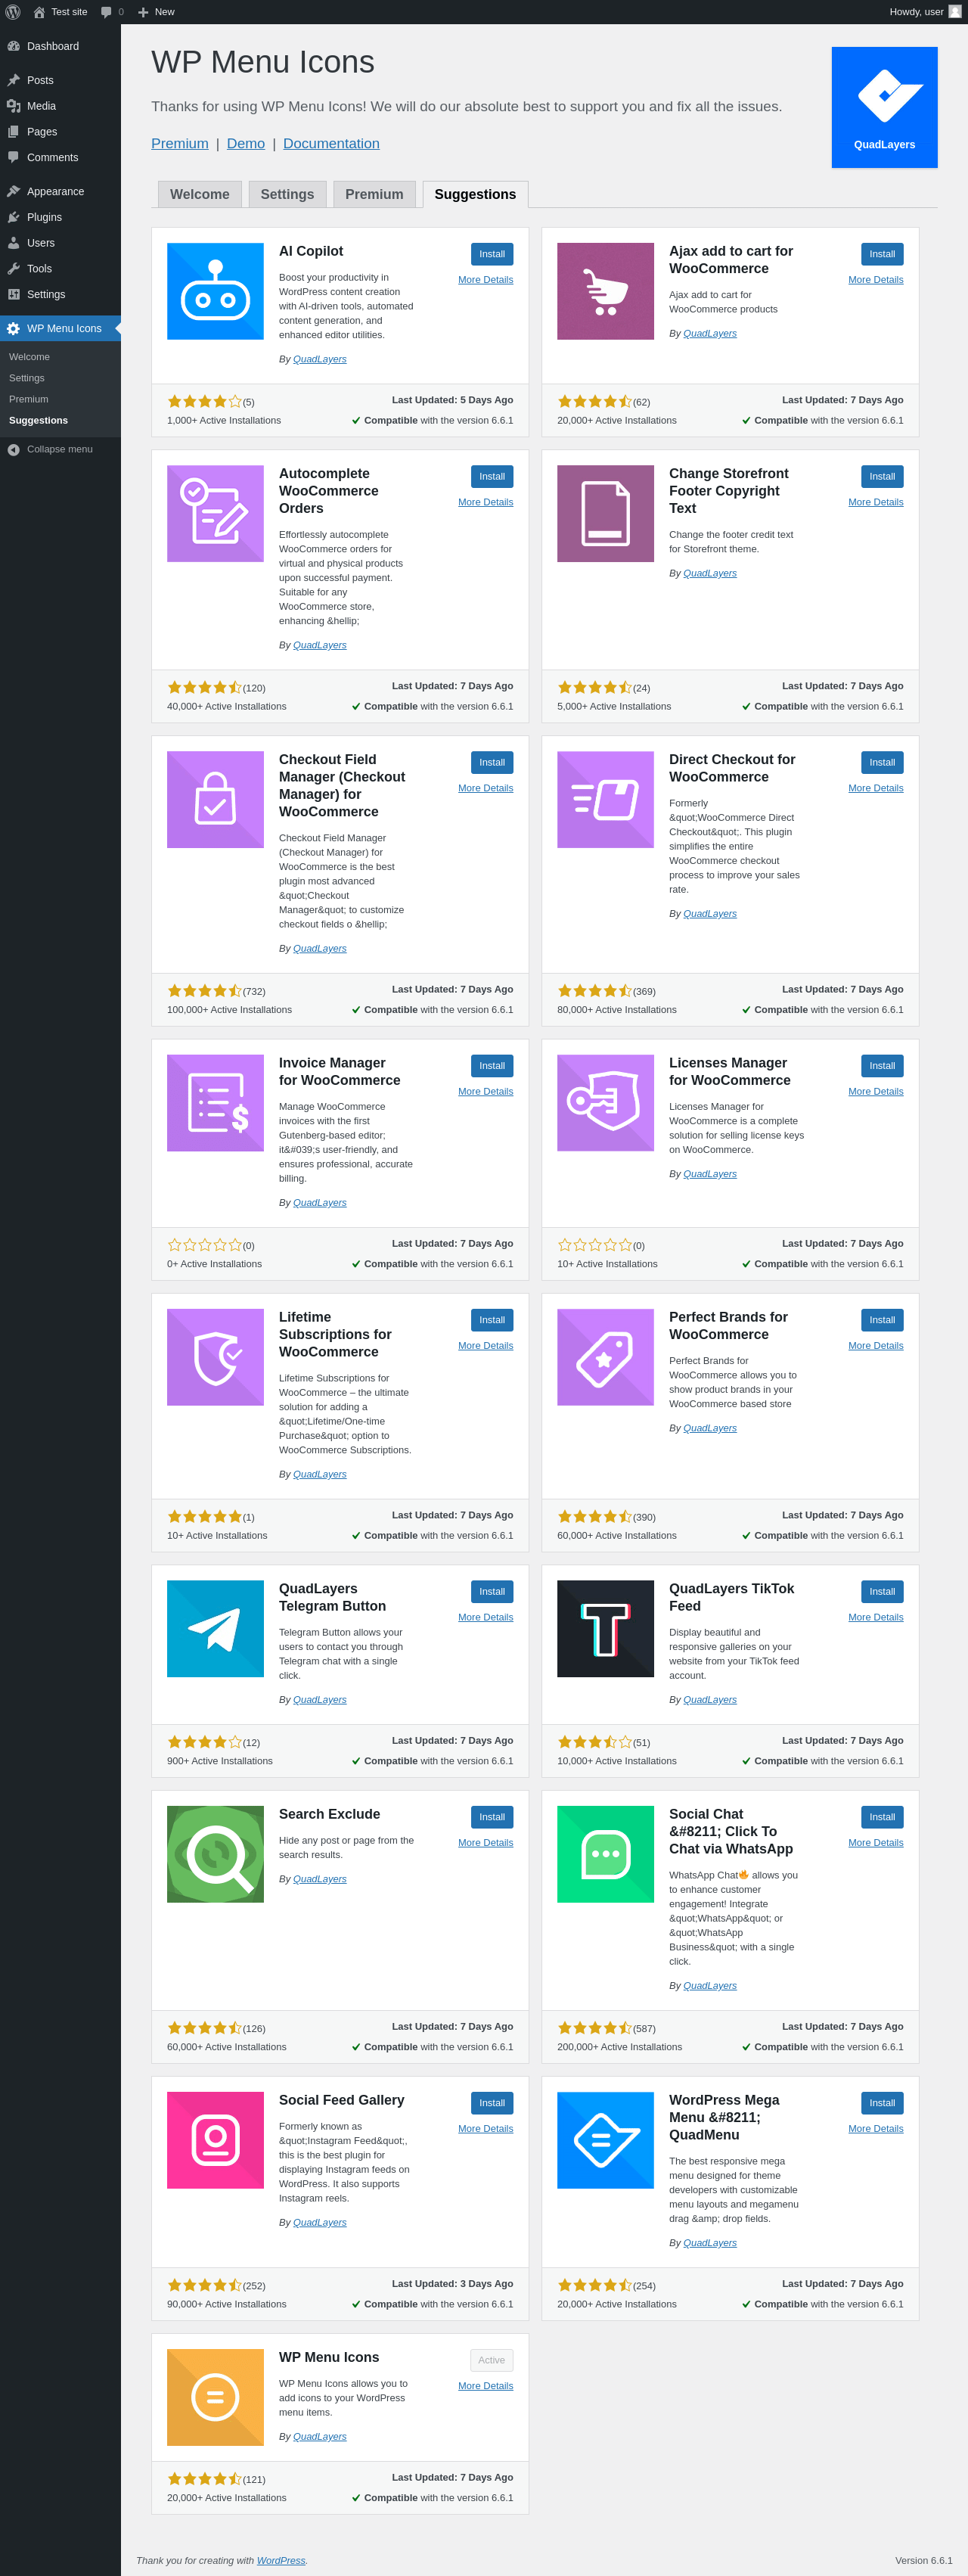Image resolution: width=968 pixels, height=2576 pixels.
Task: Open the Documentation link
Action: tap(331, 143)
